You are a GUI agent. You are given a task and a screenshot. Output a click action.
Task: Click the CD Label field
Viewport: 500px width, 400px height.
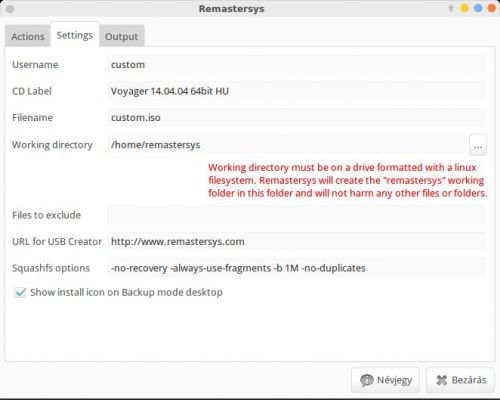pyautogui.click(x=297, y=91)
